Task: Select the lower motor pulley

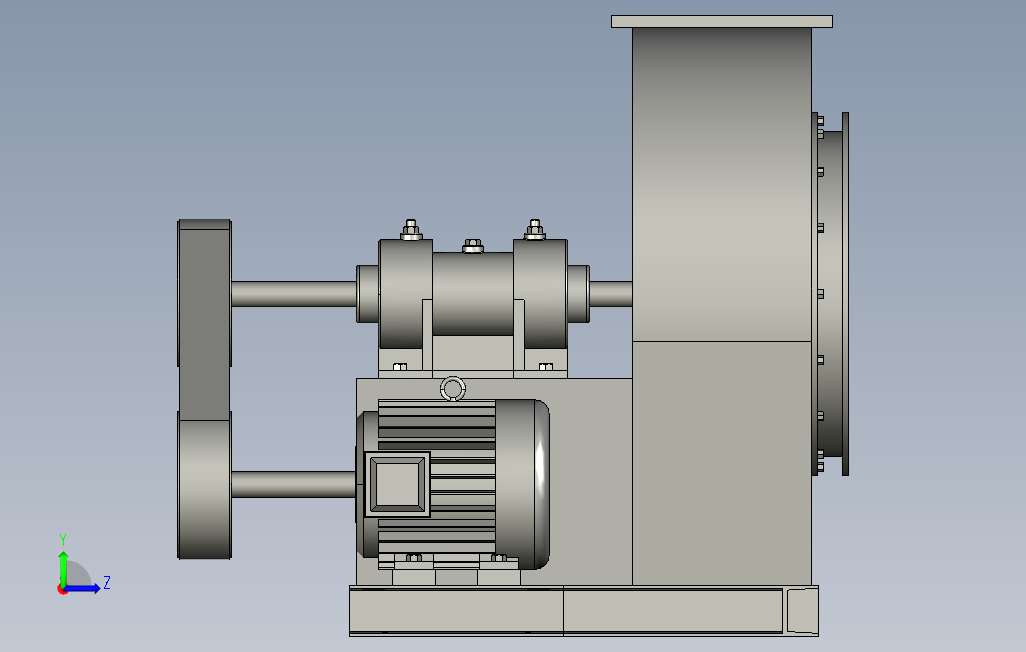Action: (205, 486)
